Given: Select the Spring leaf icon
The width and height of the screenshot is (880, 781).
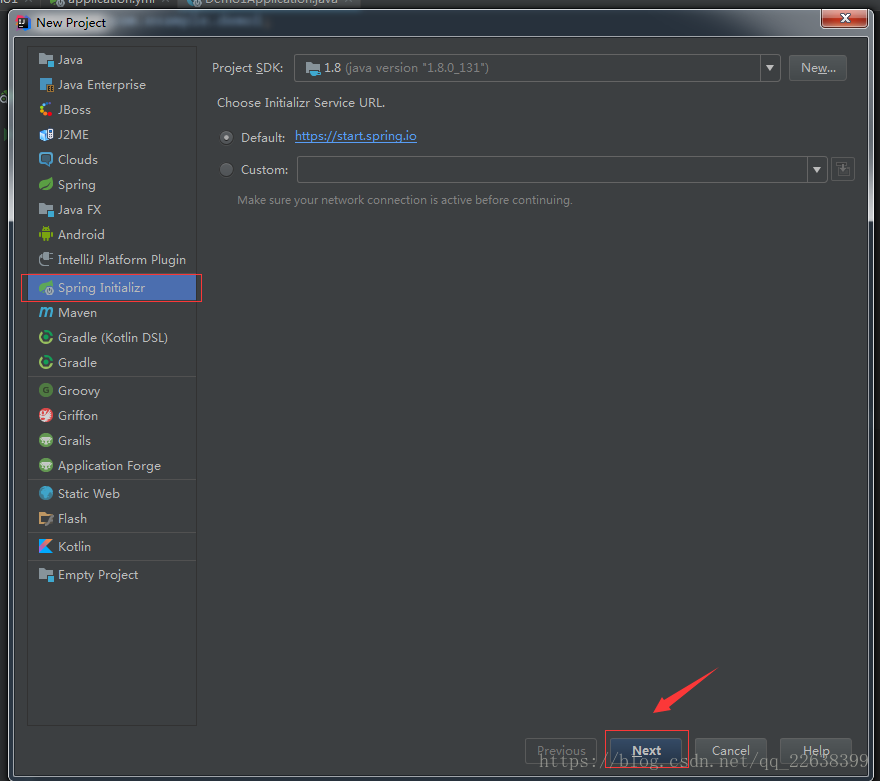Looking at the screenshot, I should [46, 185].
